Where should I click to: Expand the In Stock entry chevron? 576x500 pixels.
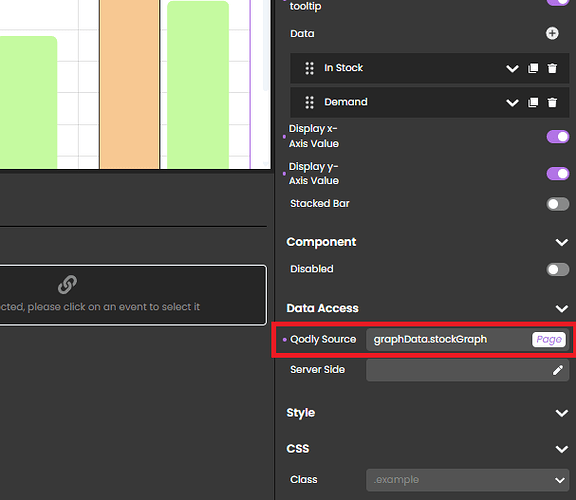click(x=512, y=69)
